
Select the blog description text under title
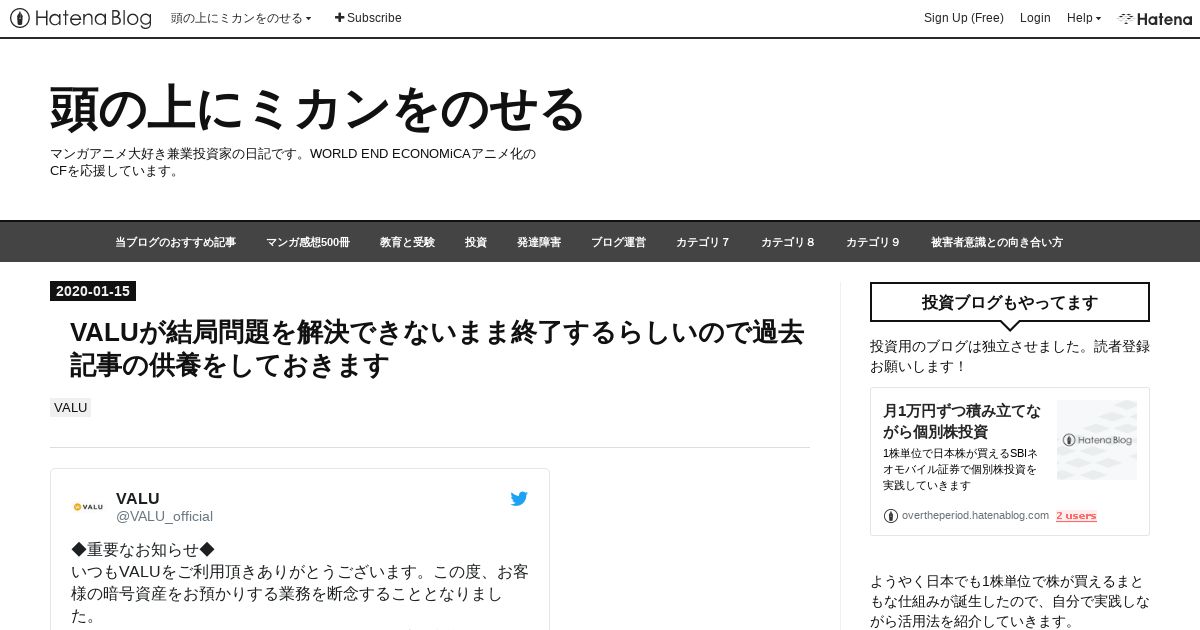click(293, 162)
